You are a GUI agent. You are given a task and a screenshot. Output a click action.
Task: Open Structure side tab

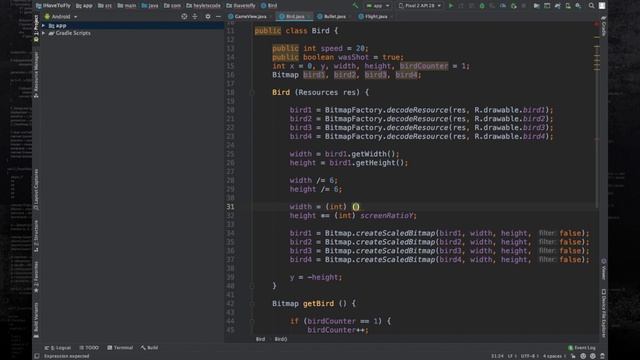tap(36, 236)
